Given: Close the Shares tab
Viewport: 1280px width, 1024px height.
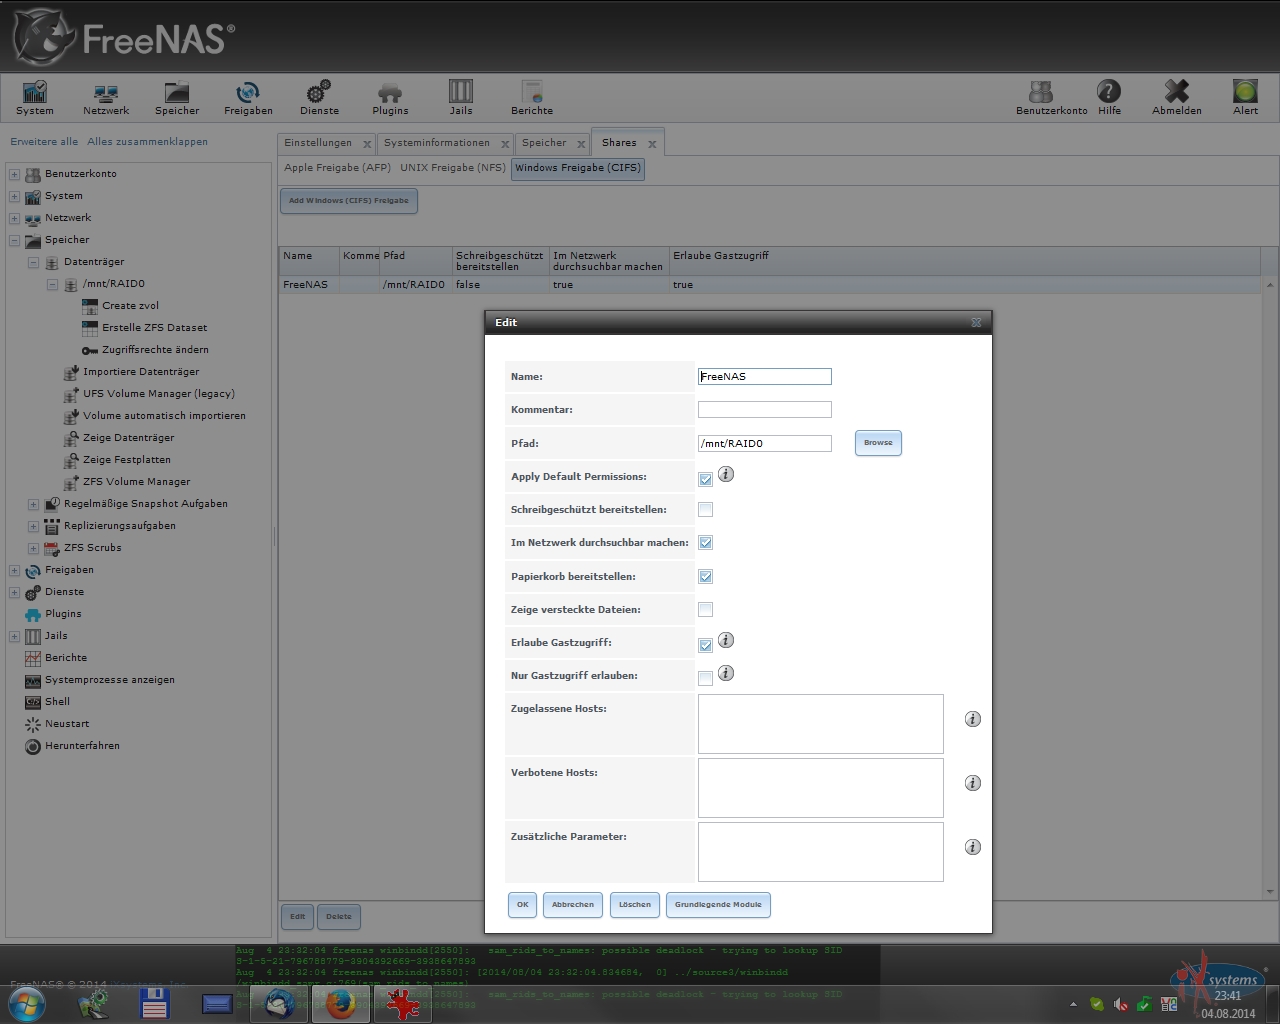Looking at the screenshot, I should click(x=652, y=144).
